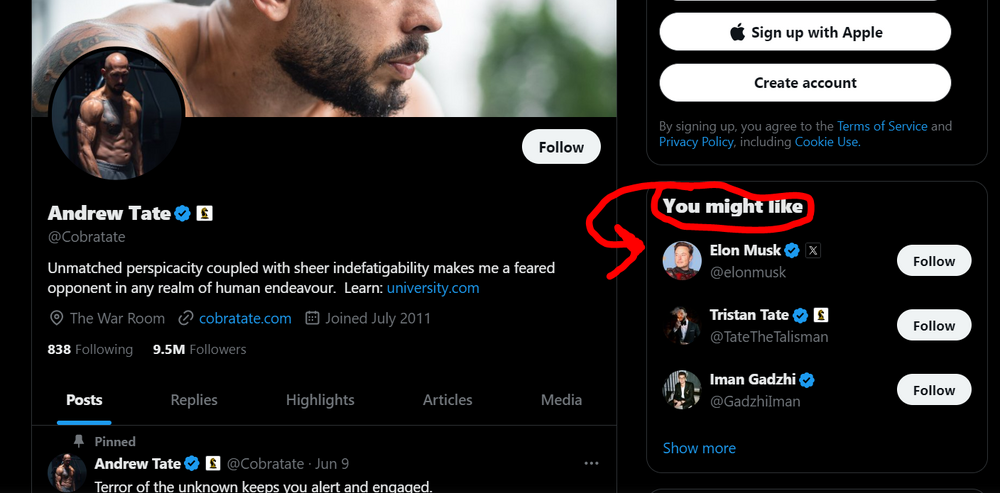Click the chess affiliate badge on Andrew Tate's profile
The width and height of the screenshot is (1000, 493).
pos(205,213)
